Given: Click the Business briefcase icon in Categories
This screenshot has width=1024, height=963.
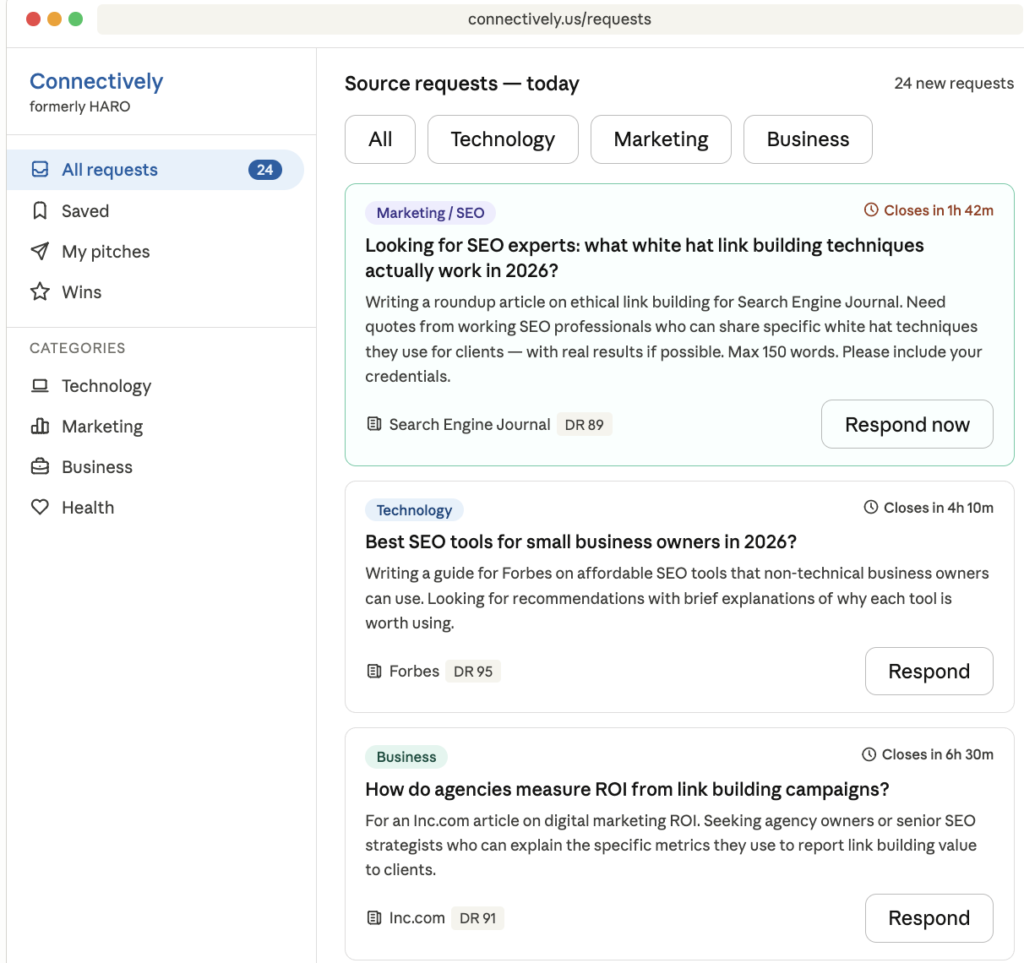Looking at the screenshot, I should [40, 467].
